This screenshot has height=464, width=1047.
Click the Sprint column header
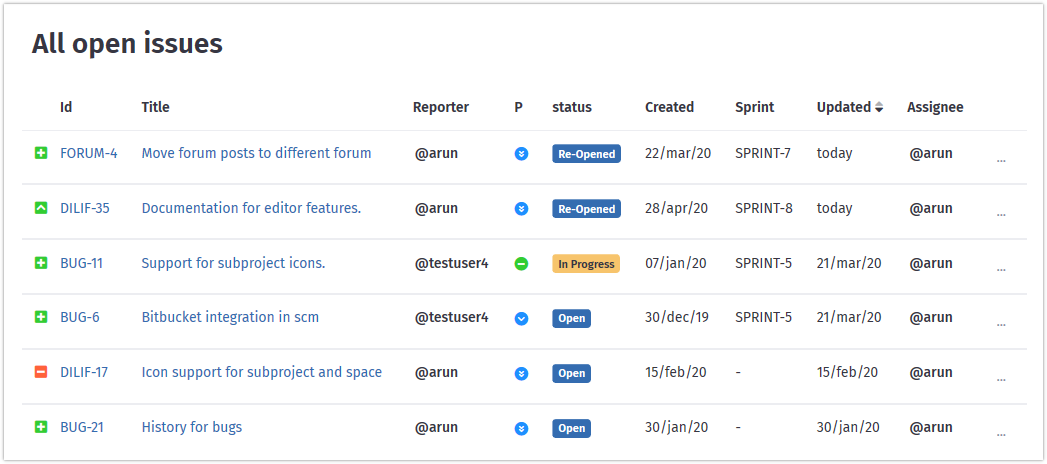click(x=754, y=107)
